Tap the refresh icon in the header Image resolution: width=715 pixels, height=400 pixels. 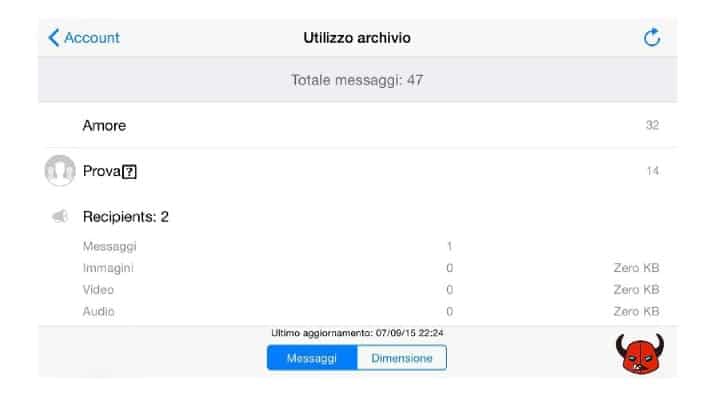652,38
